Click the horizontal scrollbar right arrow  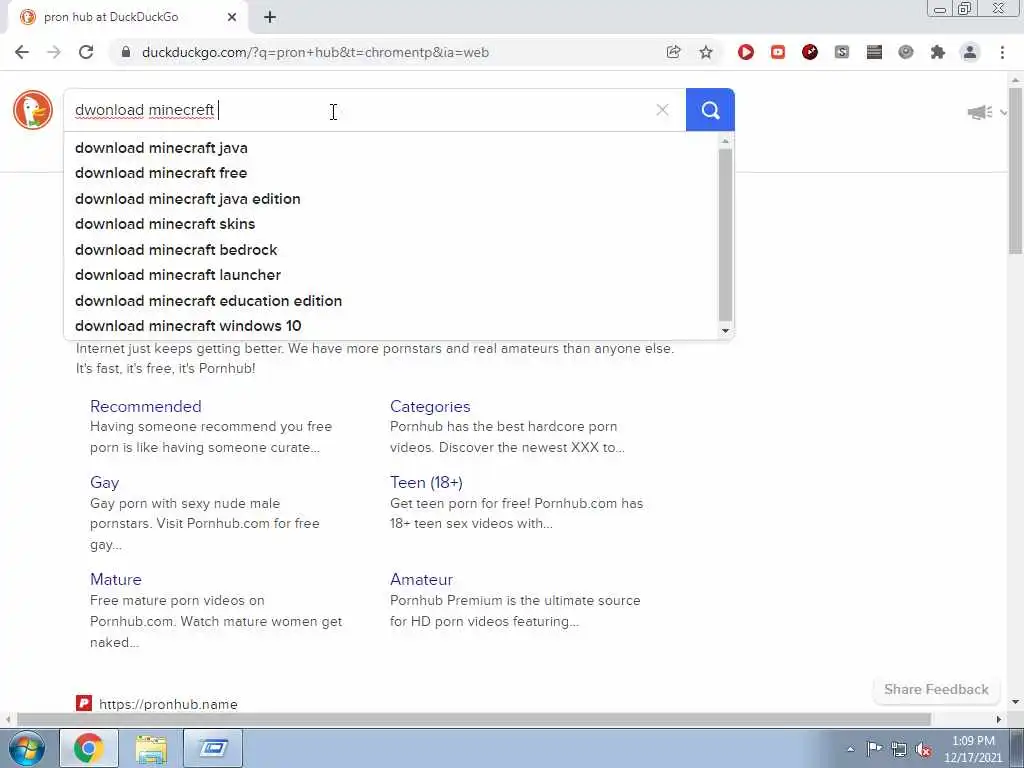pyautogui.click(x=999, y=719)
